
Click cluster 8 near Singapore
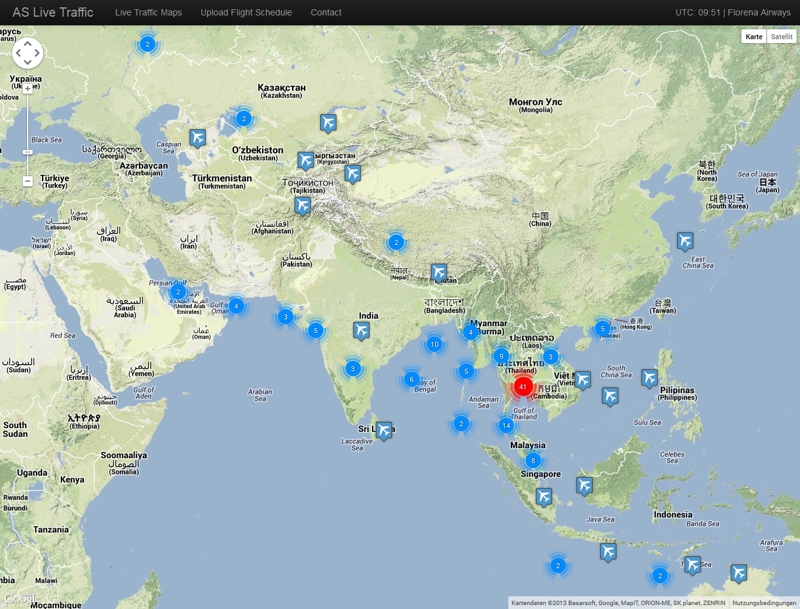pyautogui.click(x=533, y=461)
